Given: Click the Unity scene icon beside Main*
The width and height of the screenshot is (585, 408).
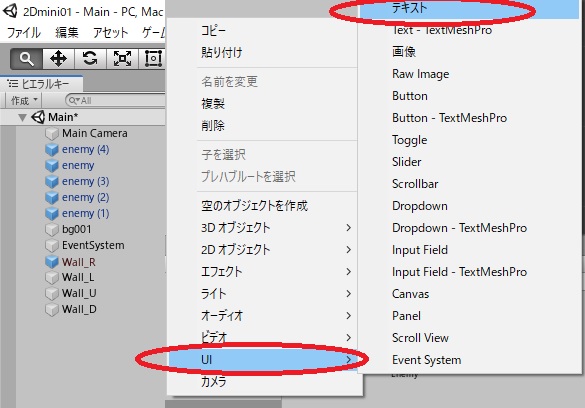Looking at the screenshot, I should tap(38, 117).
